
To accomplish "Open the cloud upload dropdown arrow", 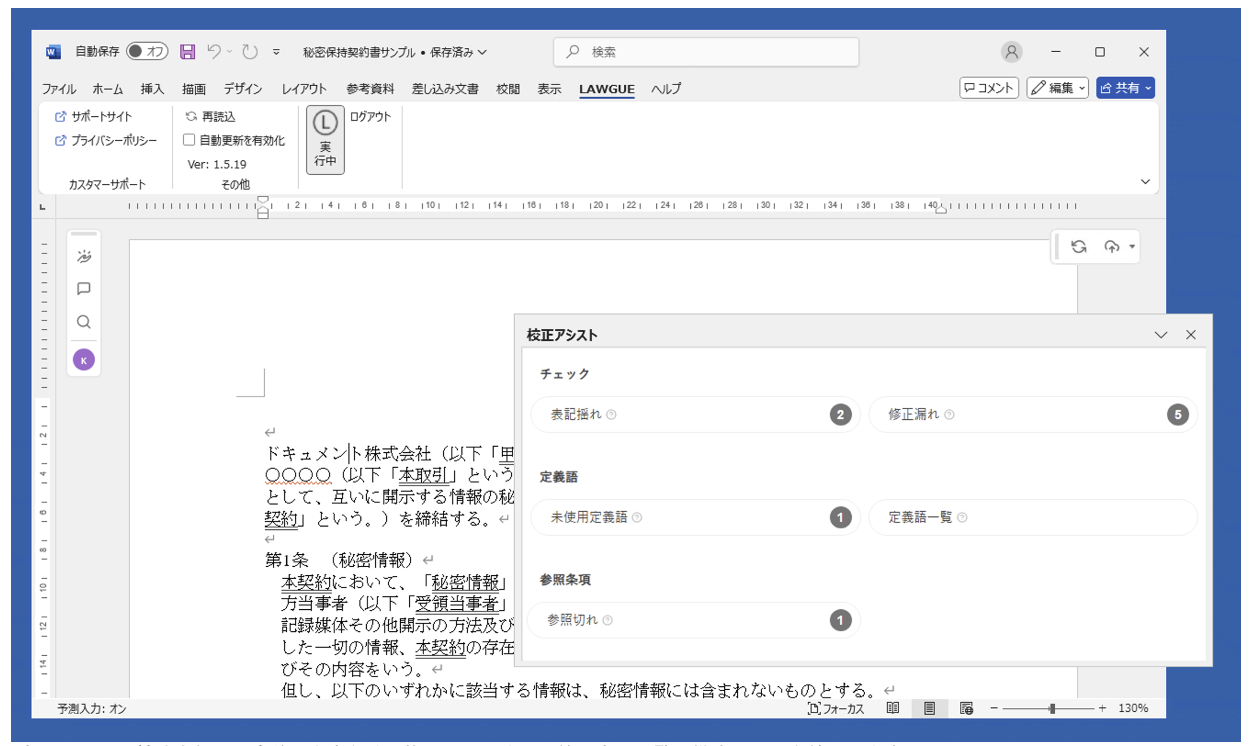I will coord(1132,247).
